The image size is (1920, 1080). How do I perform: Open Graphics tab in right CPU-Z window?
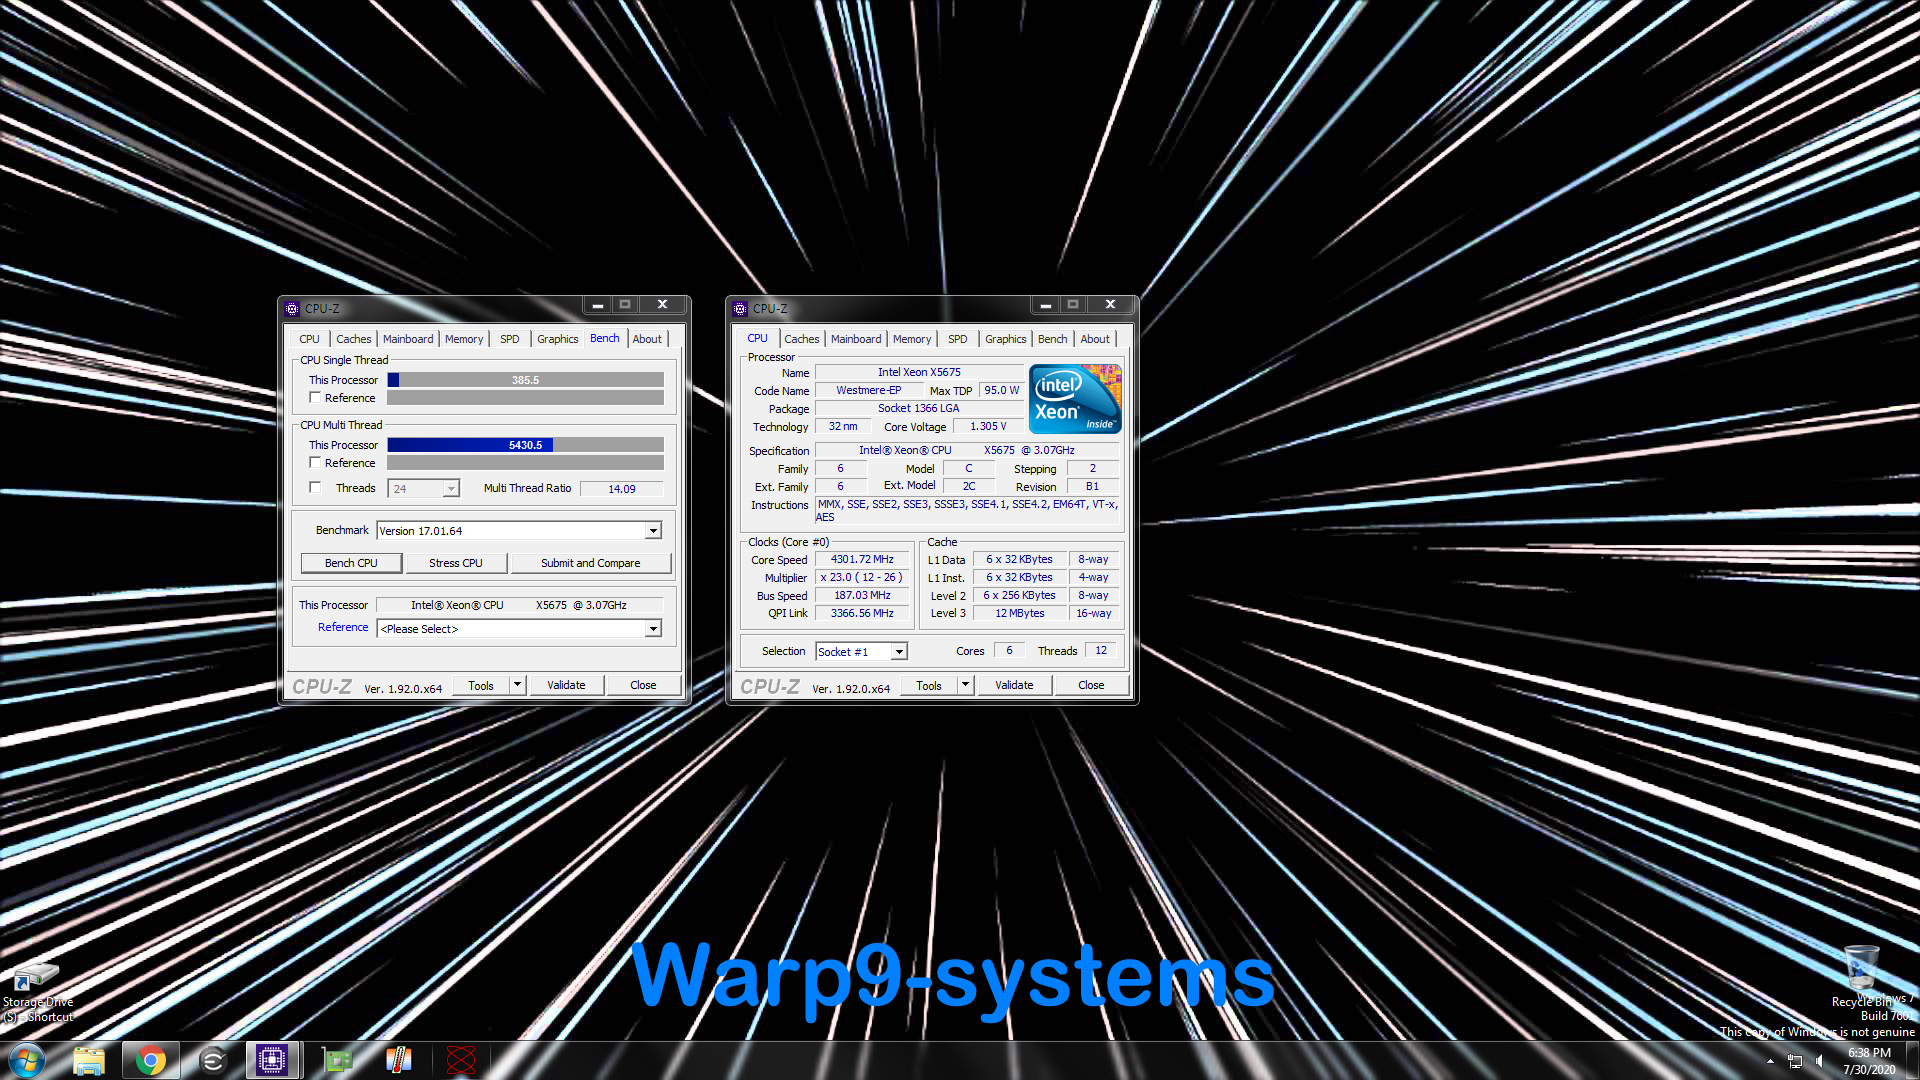click(x=1006, y=339)
